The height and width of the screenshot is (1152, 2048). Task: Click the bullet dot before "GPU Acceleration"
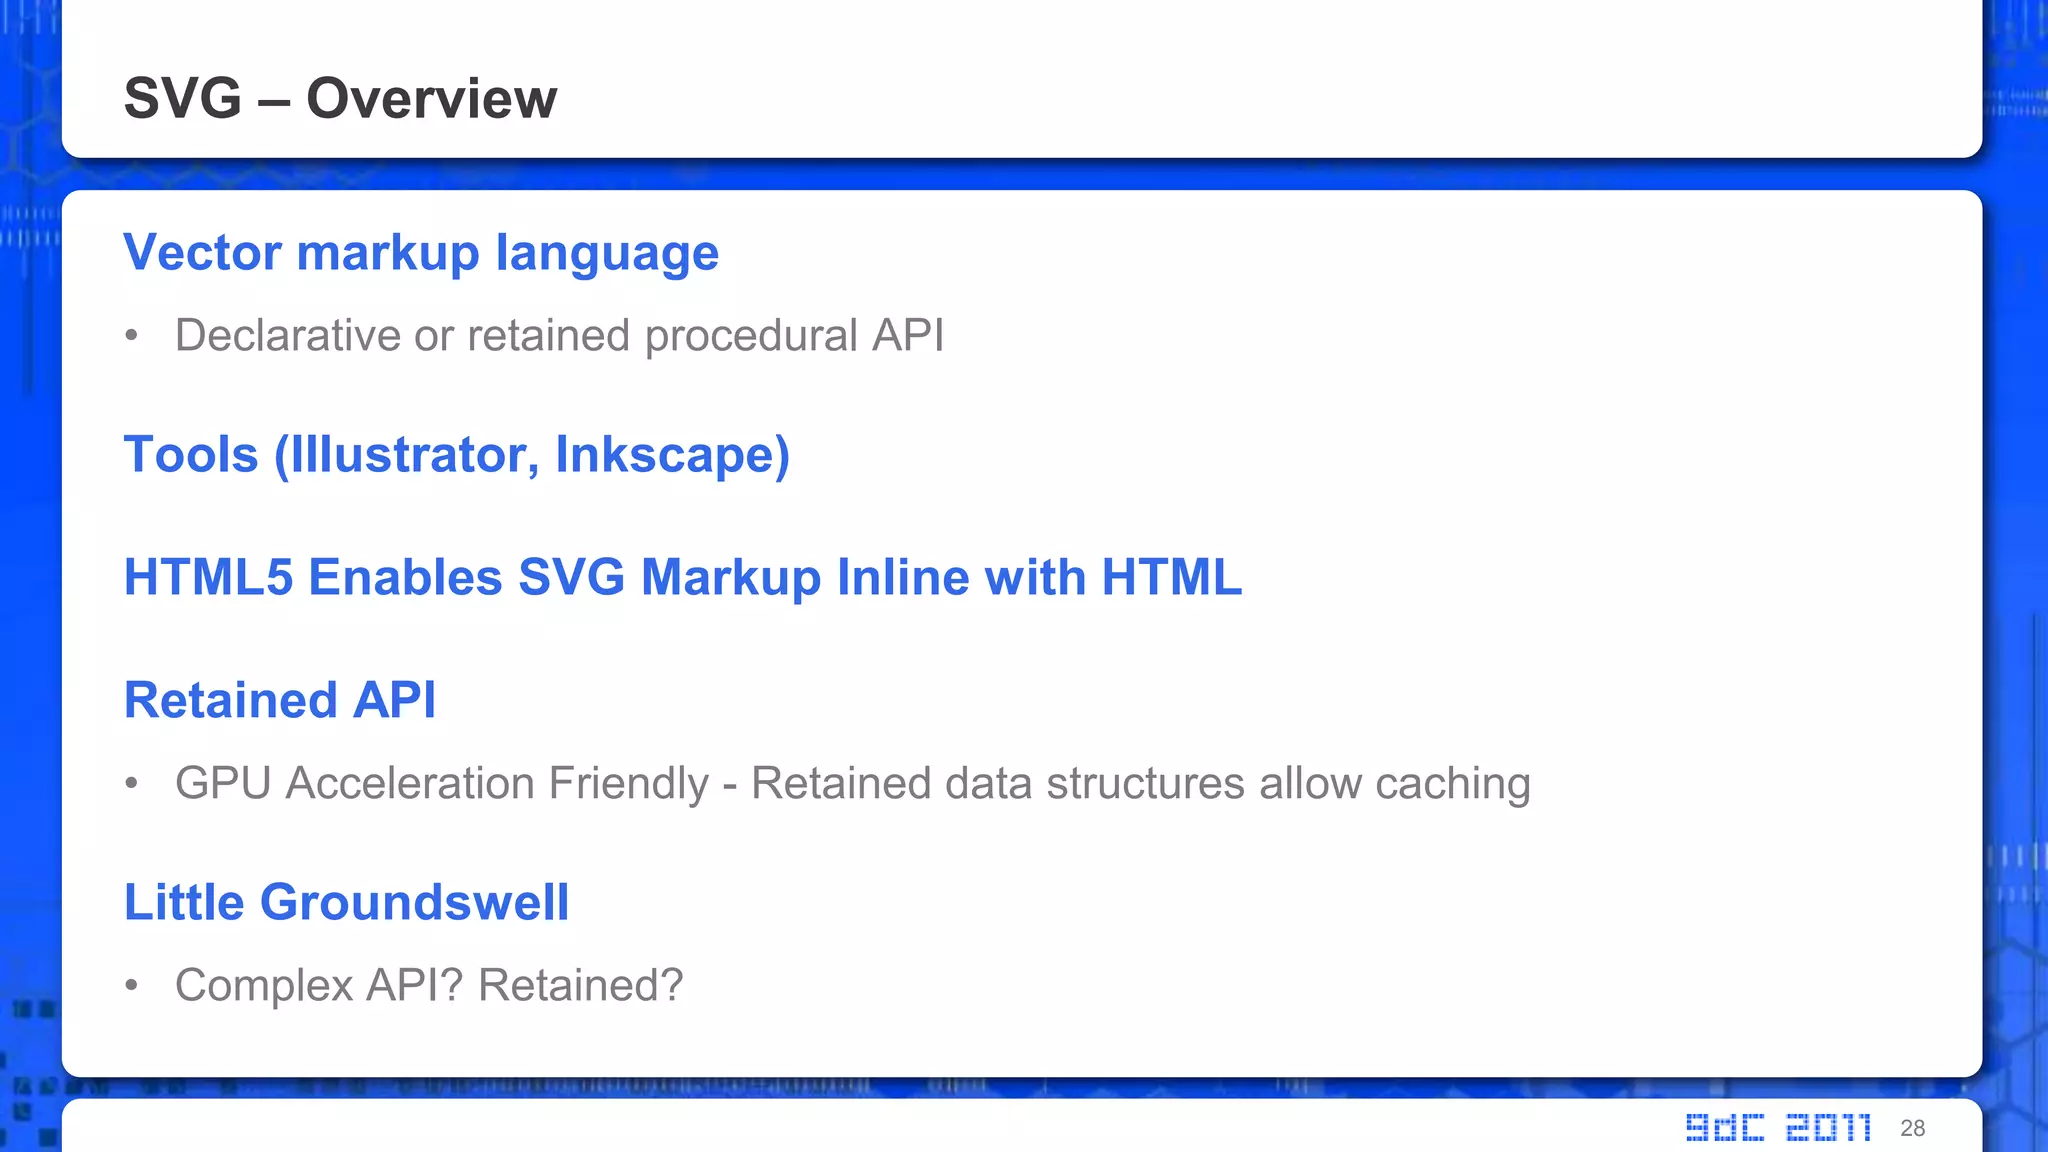[131, 784]
